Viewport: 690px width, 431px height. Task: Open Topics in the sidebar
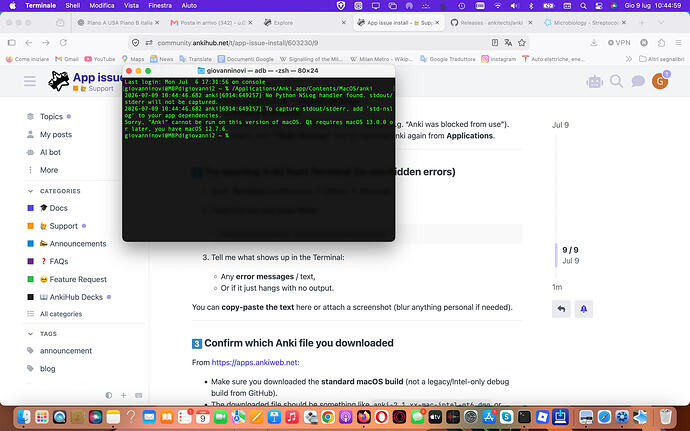pos(51,117)
